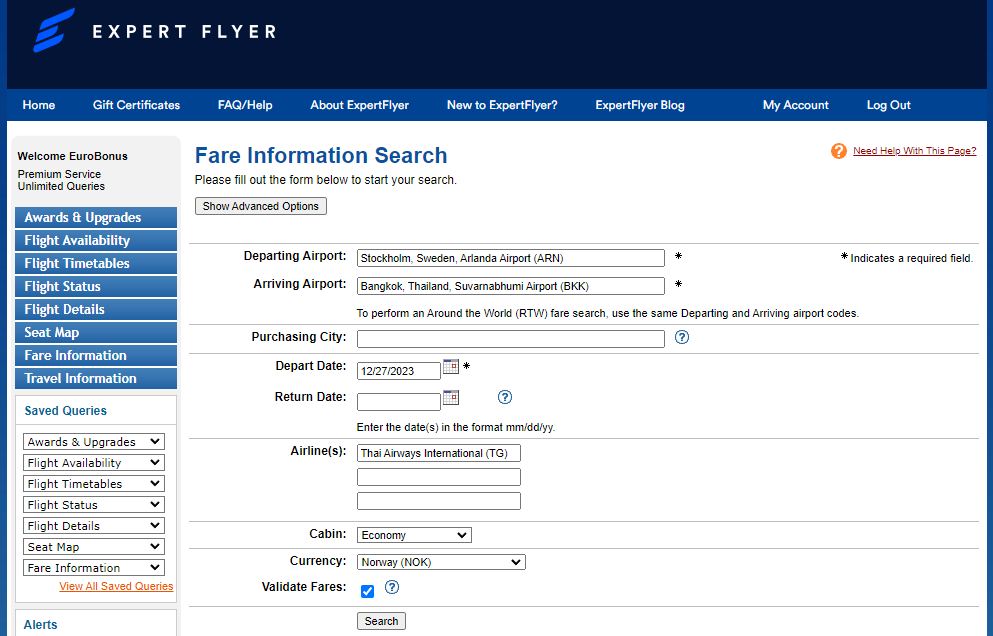
Task: Expand Flight Availability saved queries dropdown
Action: click(94, 462)
